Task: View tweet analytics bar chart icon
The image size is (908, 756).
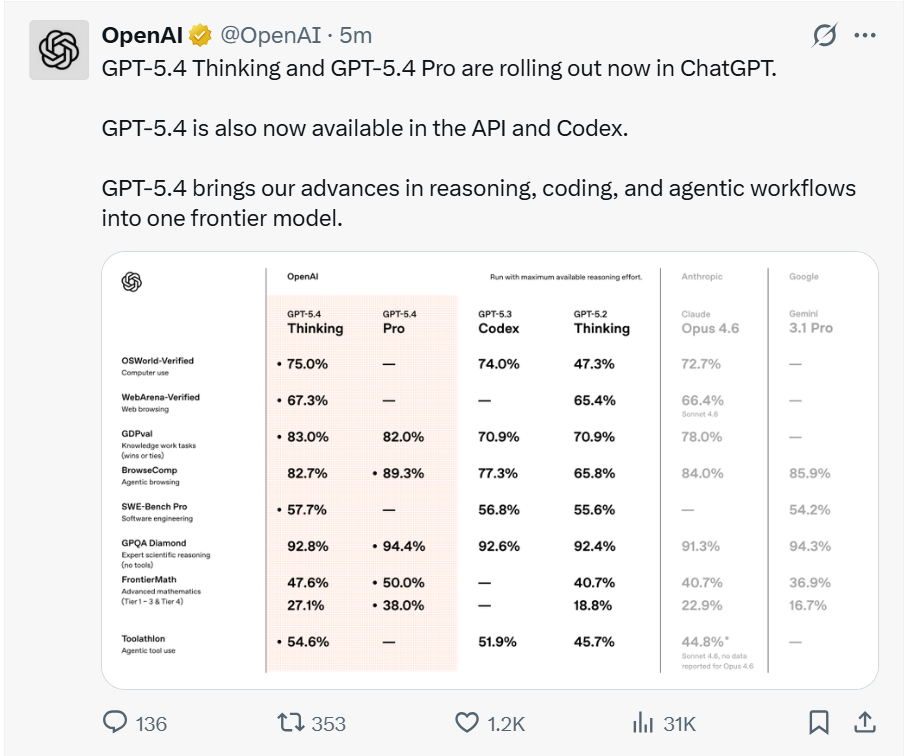Action: pos(643,722)
